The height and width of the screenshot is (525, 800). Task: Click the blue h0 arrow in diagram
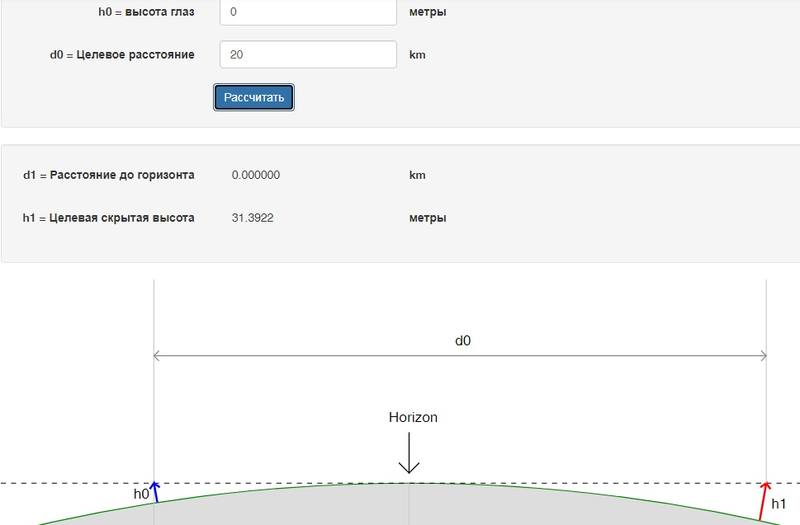[x=155, y=492]
